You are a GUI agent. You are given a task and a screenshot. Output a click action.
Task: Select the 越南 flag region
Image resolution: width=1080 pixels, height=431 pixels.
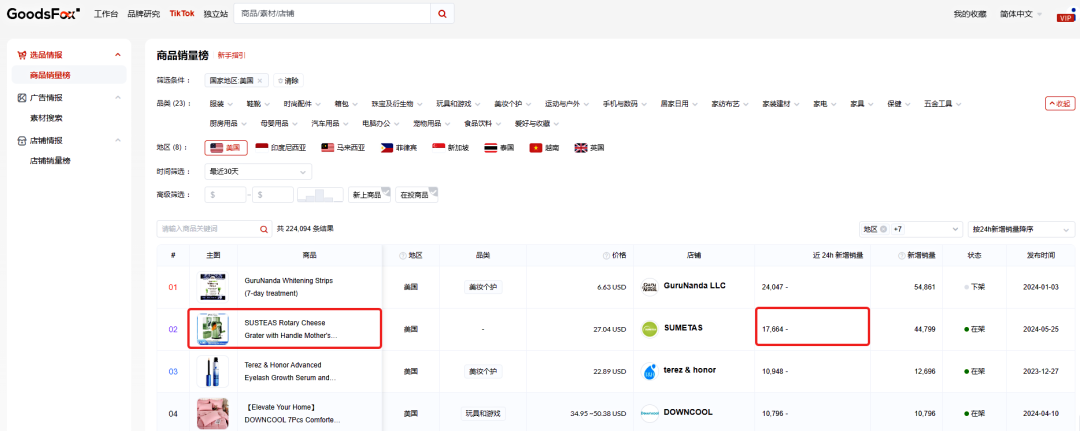point(543,148)
